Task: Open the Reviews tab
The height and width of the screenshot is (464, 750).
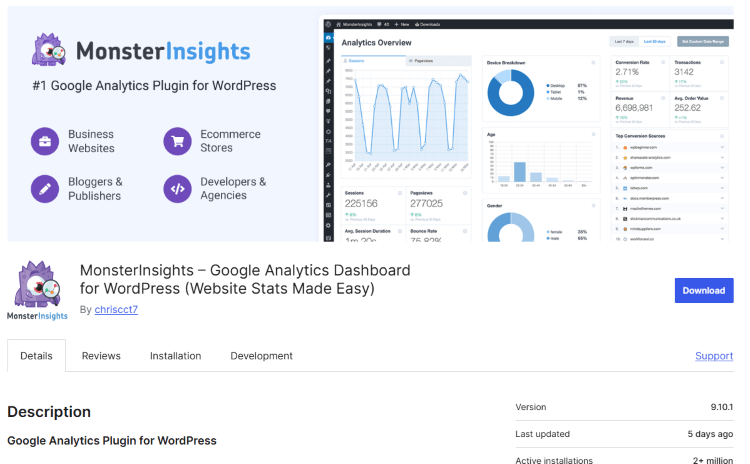Action: (x=101, y=356)
